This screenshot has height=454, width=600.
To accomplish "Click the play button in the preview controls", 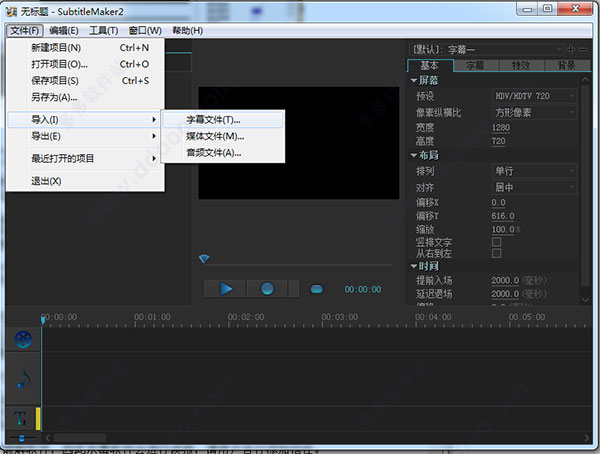I will 225,289.
